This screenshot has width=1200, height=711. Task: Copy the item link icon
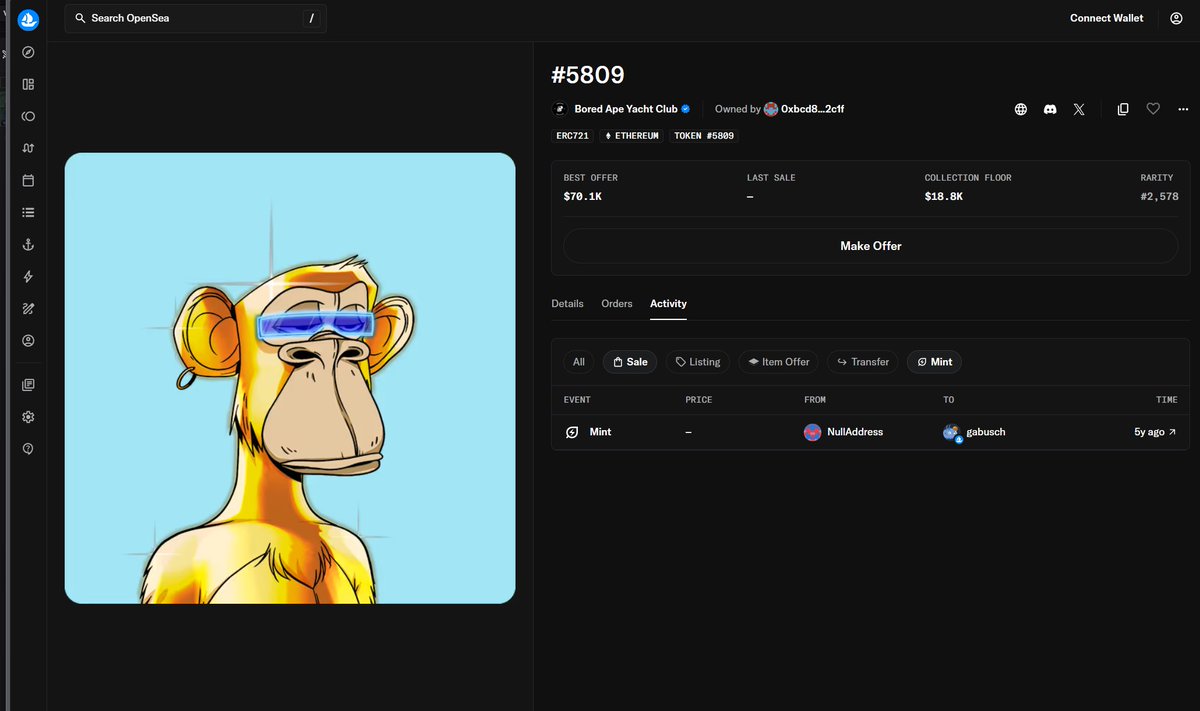(x=1123, y=109)
